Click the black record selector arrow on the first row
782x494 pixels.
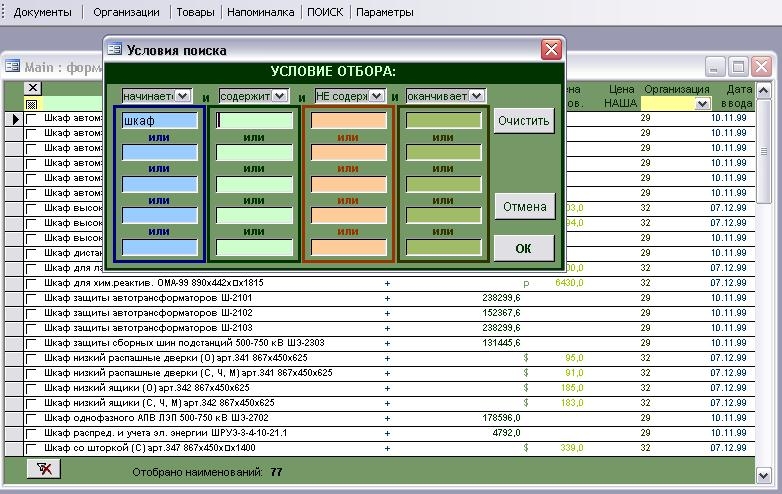15,119
